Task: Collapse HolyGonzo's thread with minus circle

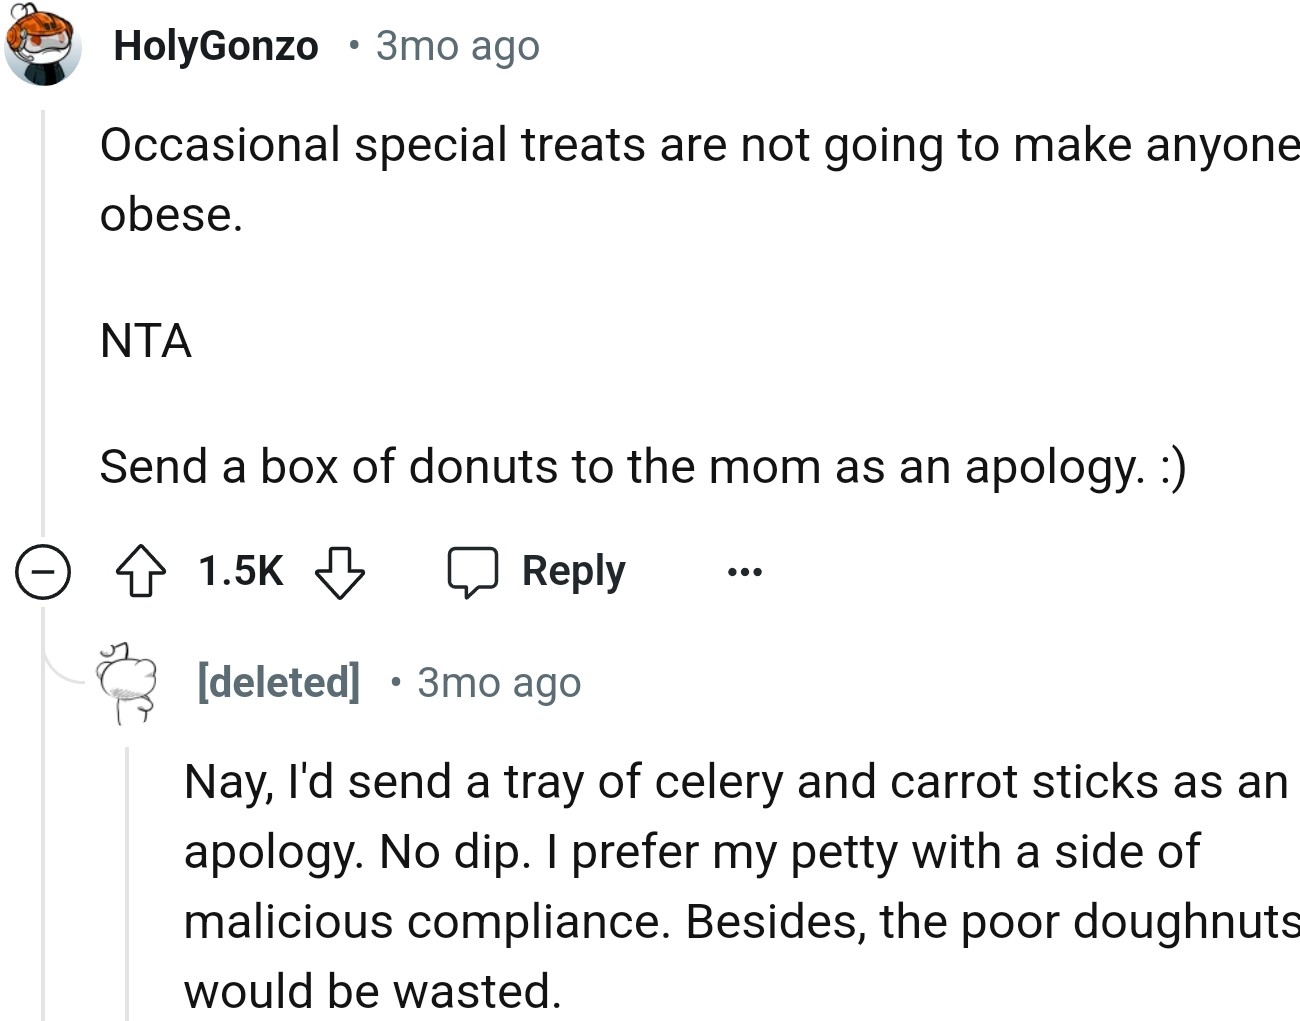Action: (x=43, y=572)
